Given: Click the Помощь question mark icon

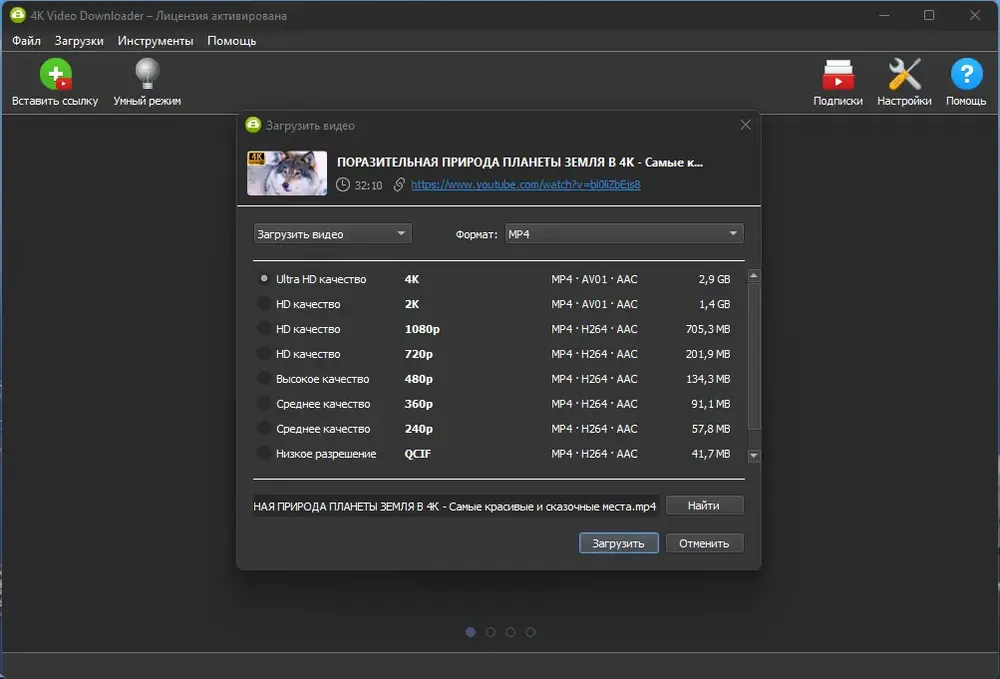Looking at the screenshot, I should click(x=966, y=76).
